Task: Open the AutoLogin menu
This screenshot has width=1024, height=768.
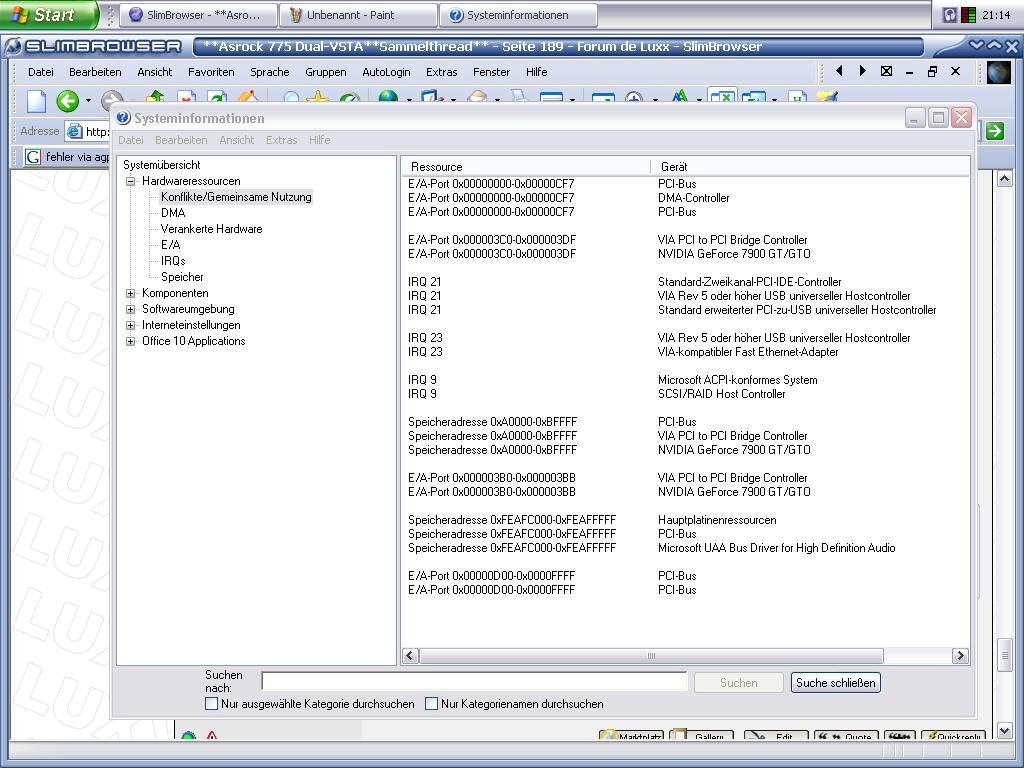Action: (386, 72)
